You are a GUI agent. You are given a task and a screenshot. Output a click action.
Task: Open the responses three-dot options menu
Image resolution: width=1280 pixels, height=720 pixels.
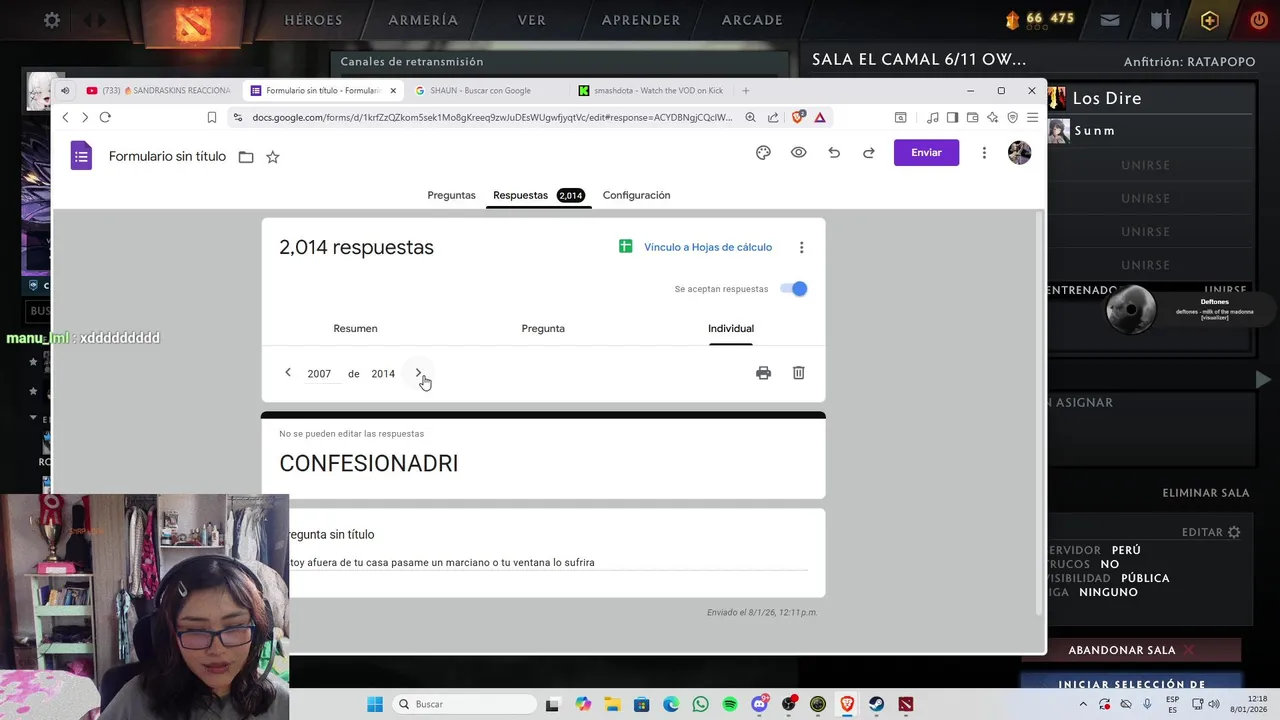coord(801,248)
